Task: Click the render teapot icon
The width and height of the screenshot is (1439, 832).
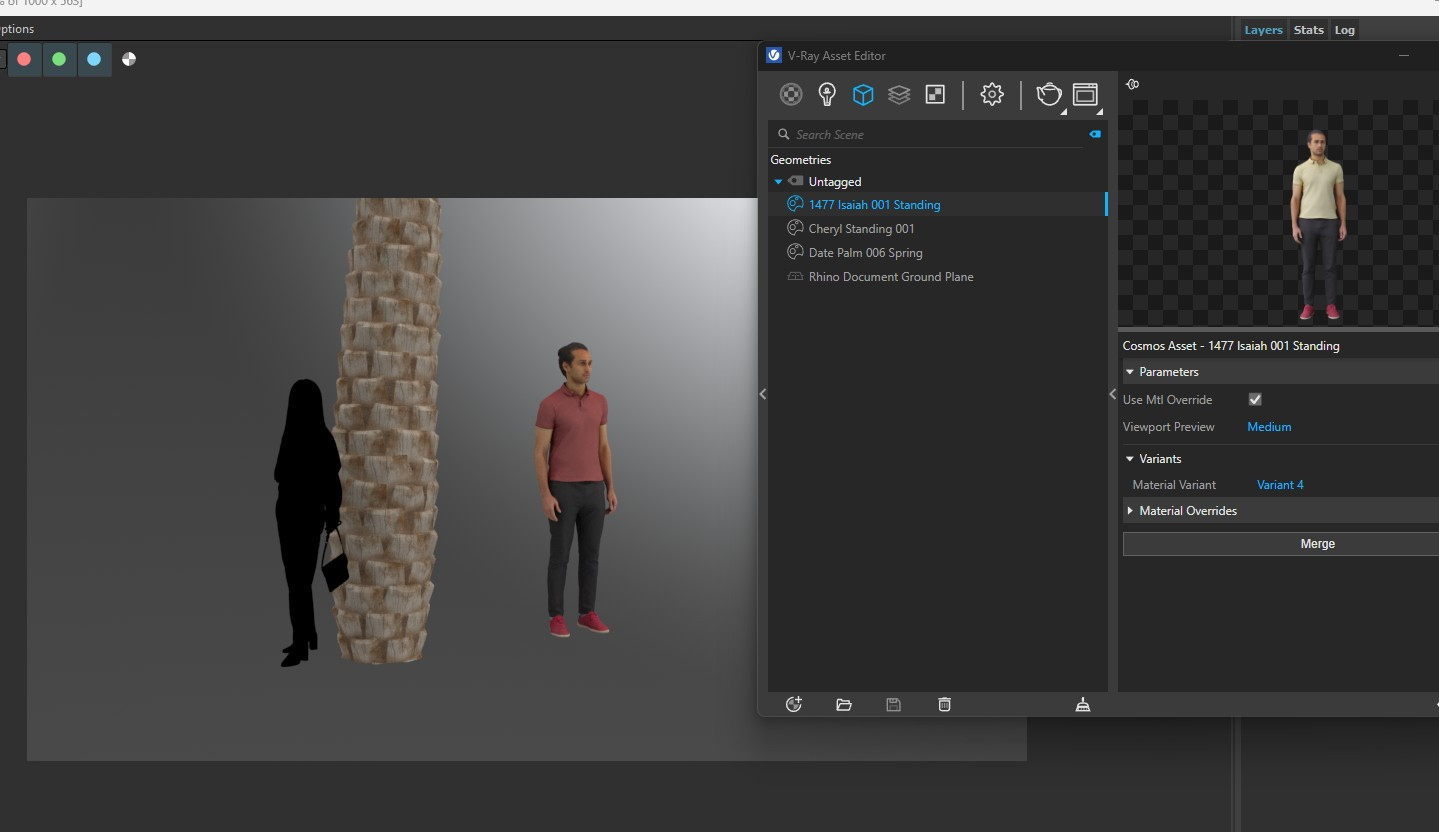Action: click(x=1049, y=95)
